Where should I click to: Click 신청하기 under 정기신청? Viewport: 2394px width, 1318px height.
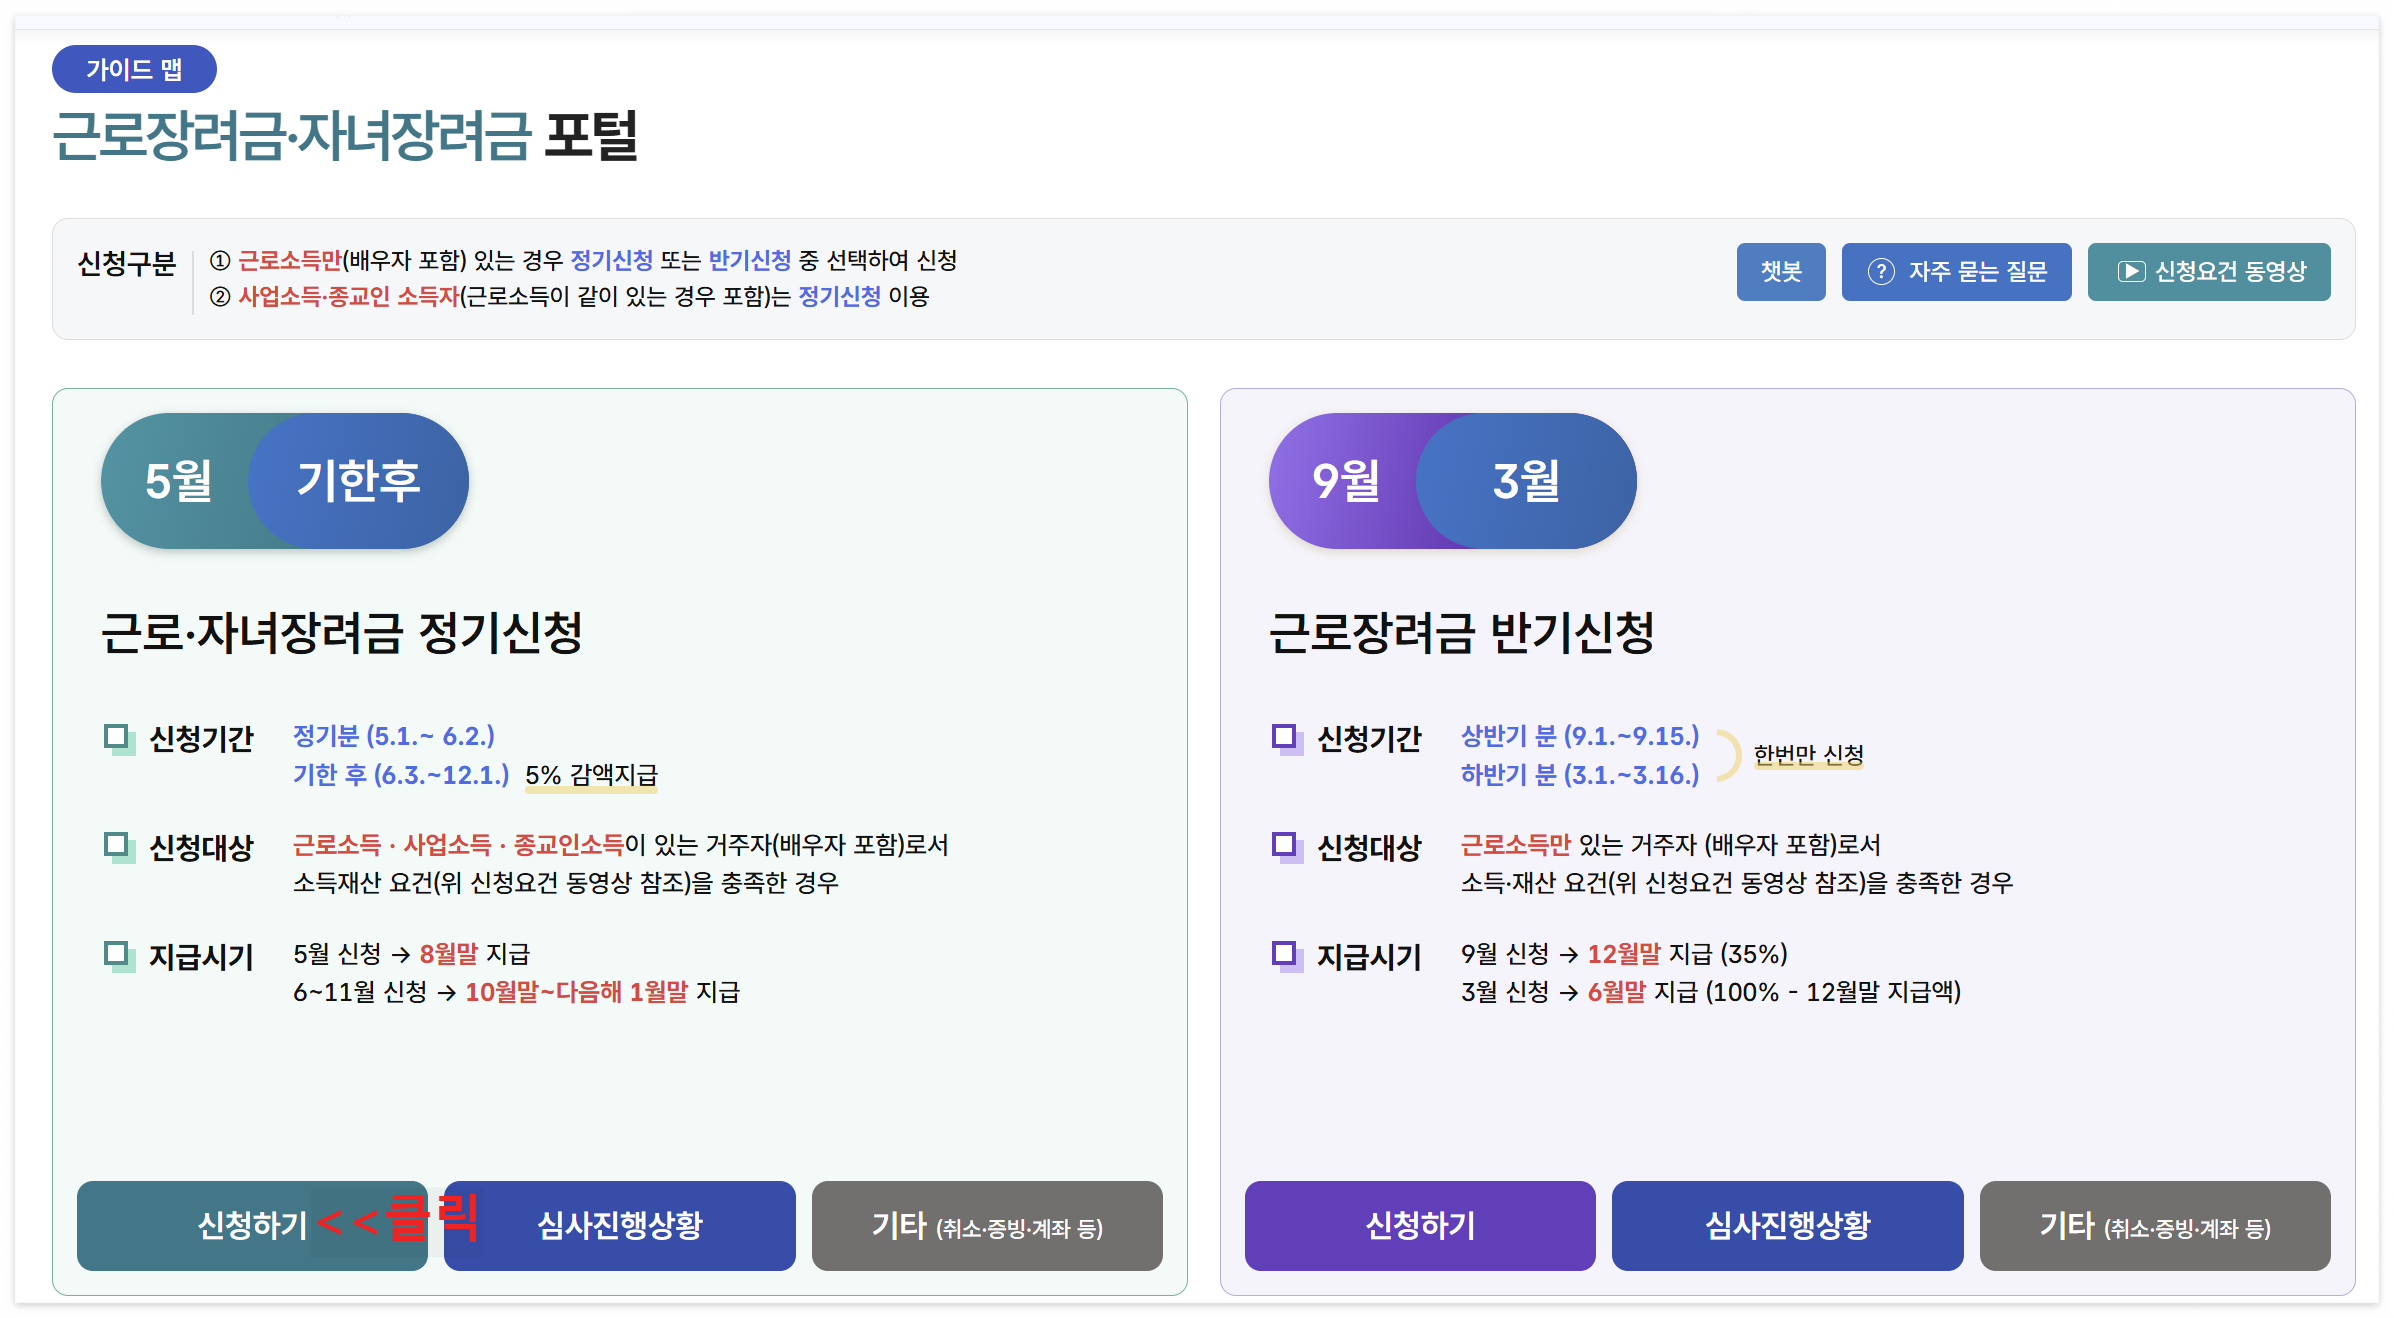pyautogui.click(x=250, y=1225)
